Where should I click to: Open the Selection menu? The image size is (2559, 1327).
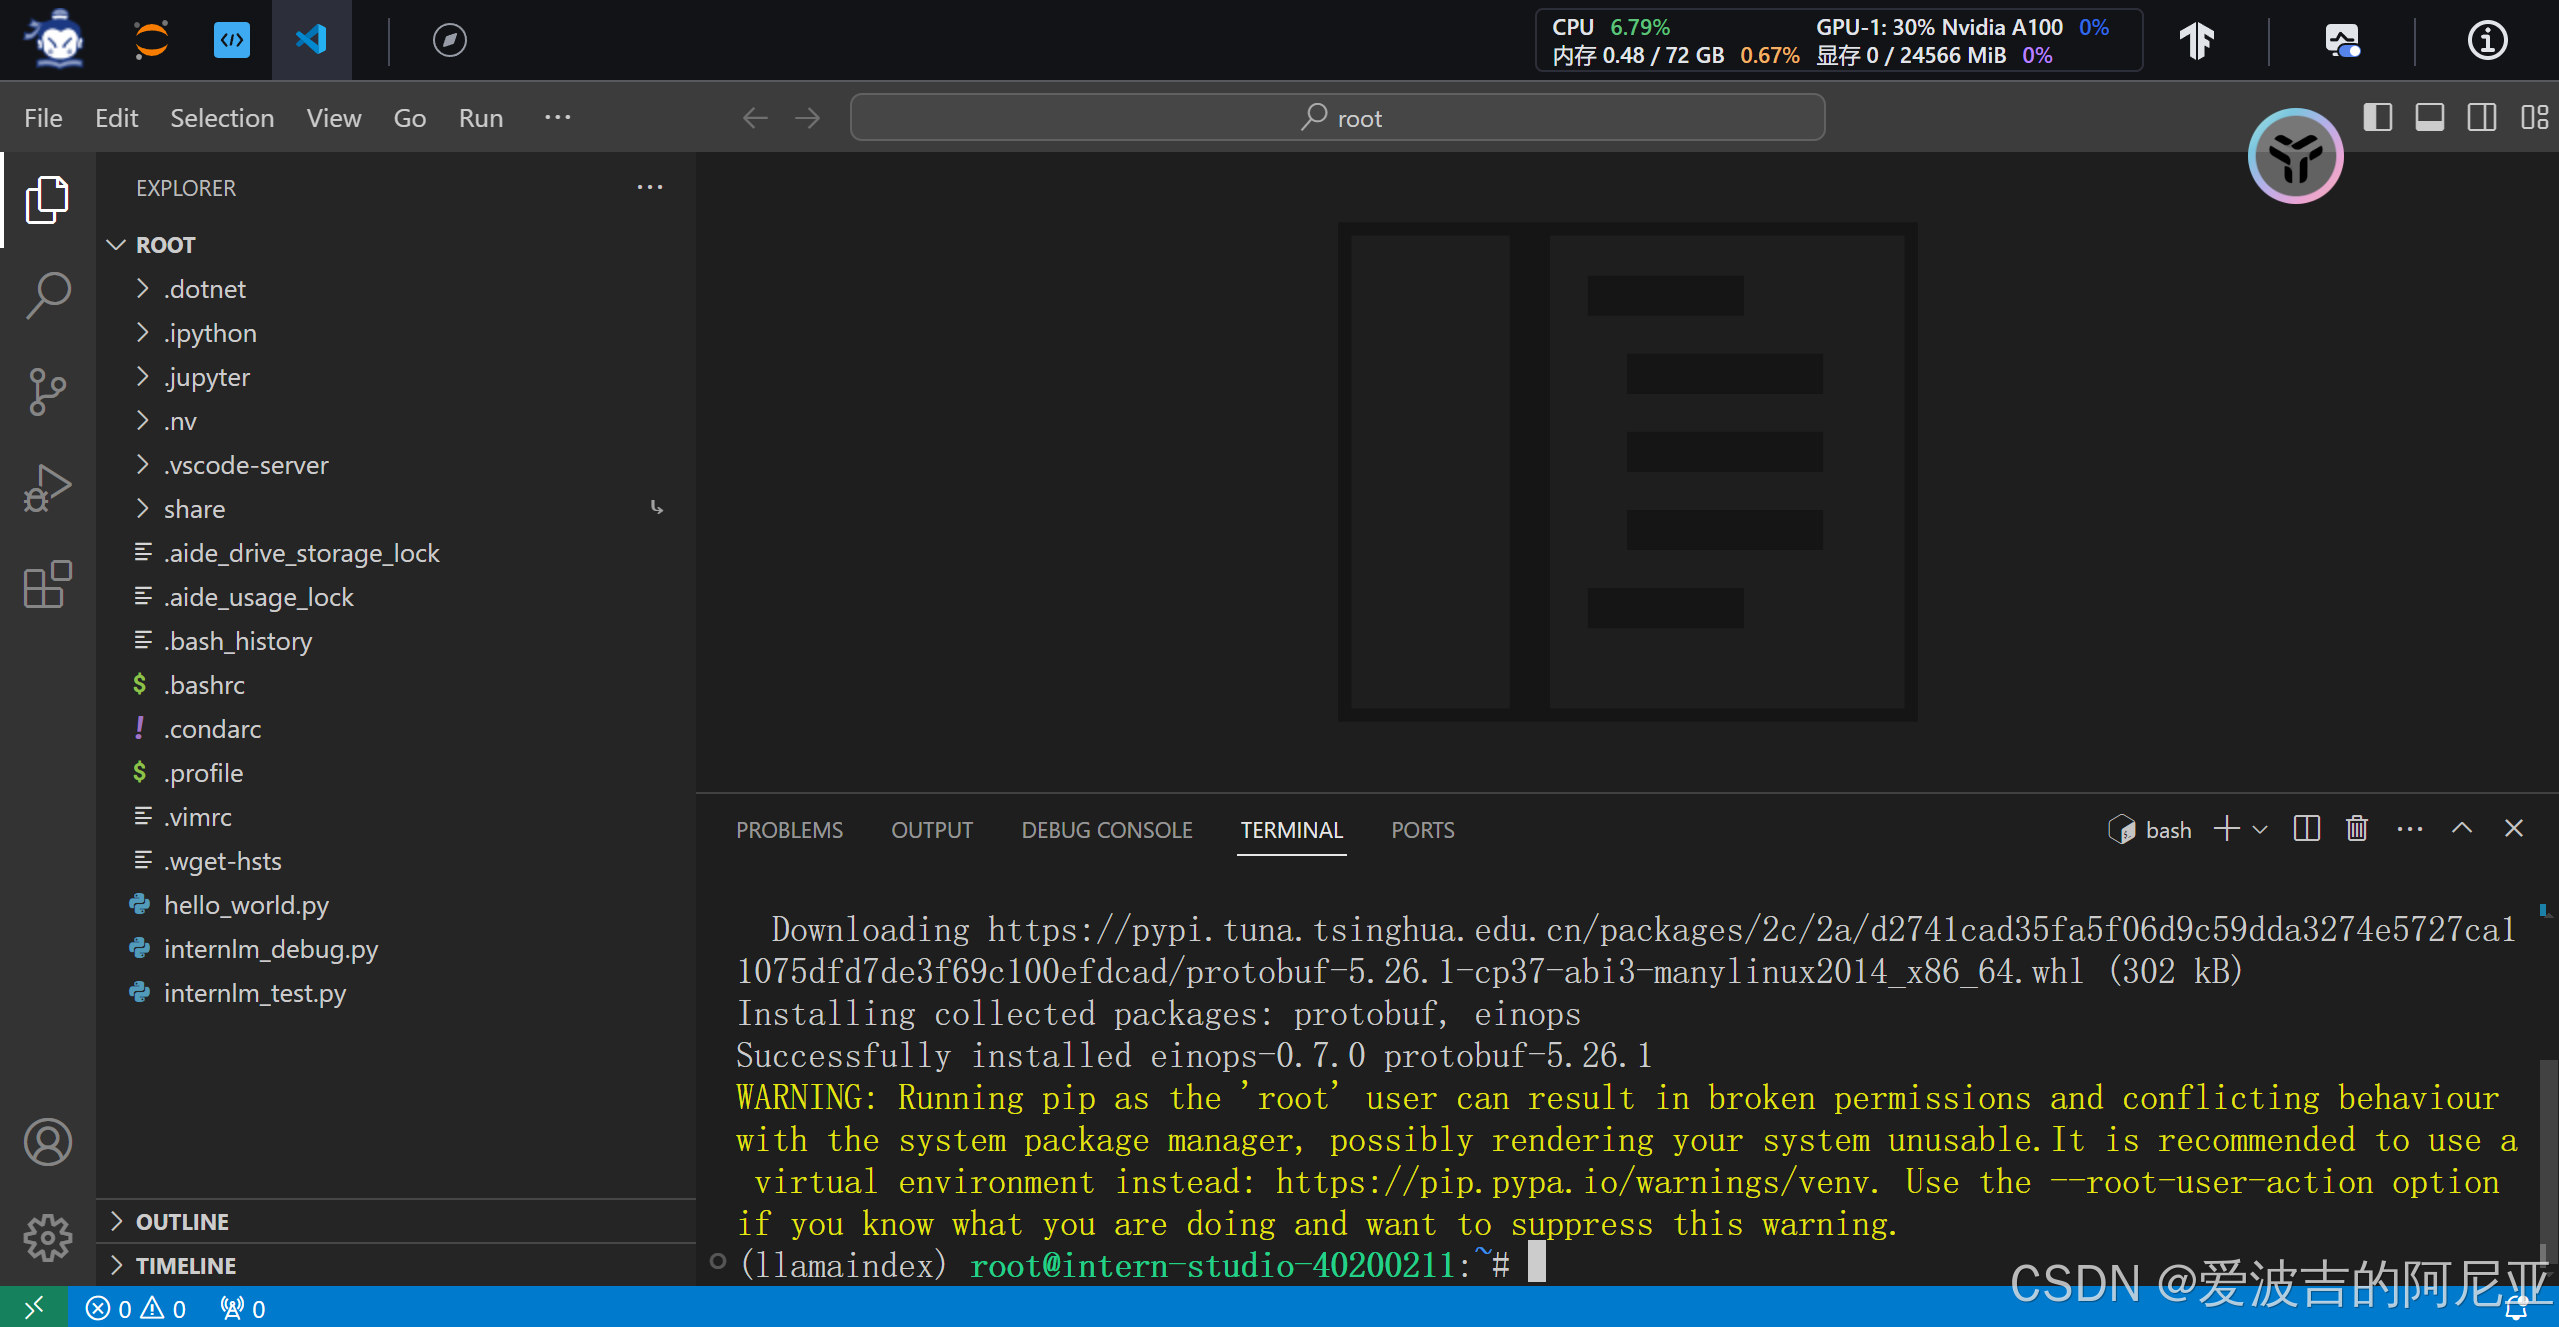(222, 118)
